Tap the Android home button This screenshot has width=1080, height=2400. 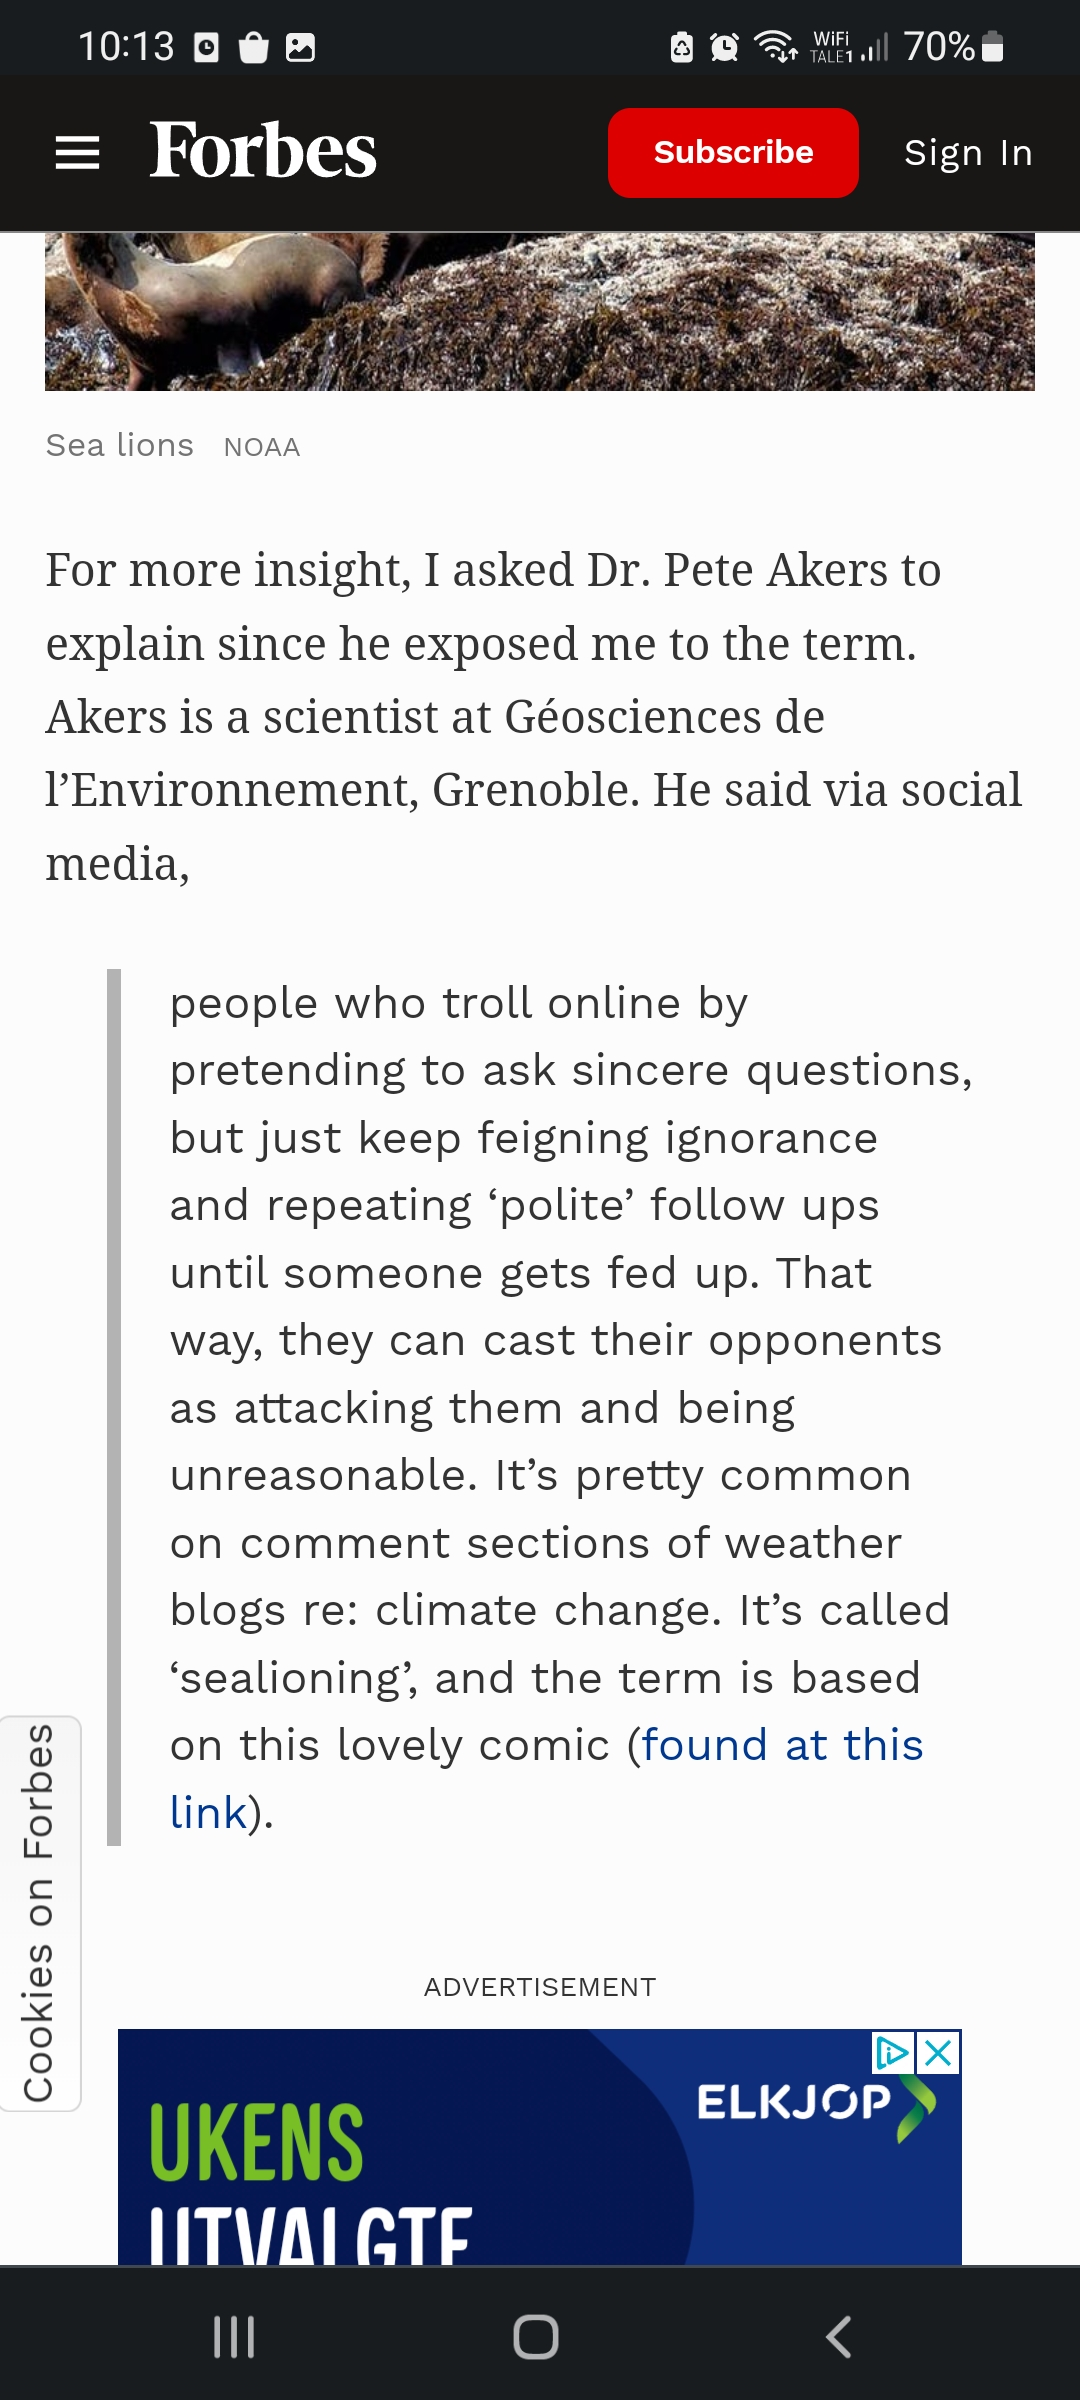pyautogui.click(x=536, y=2337)
